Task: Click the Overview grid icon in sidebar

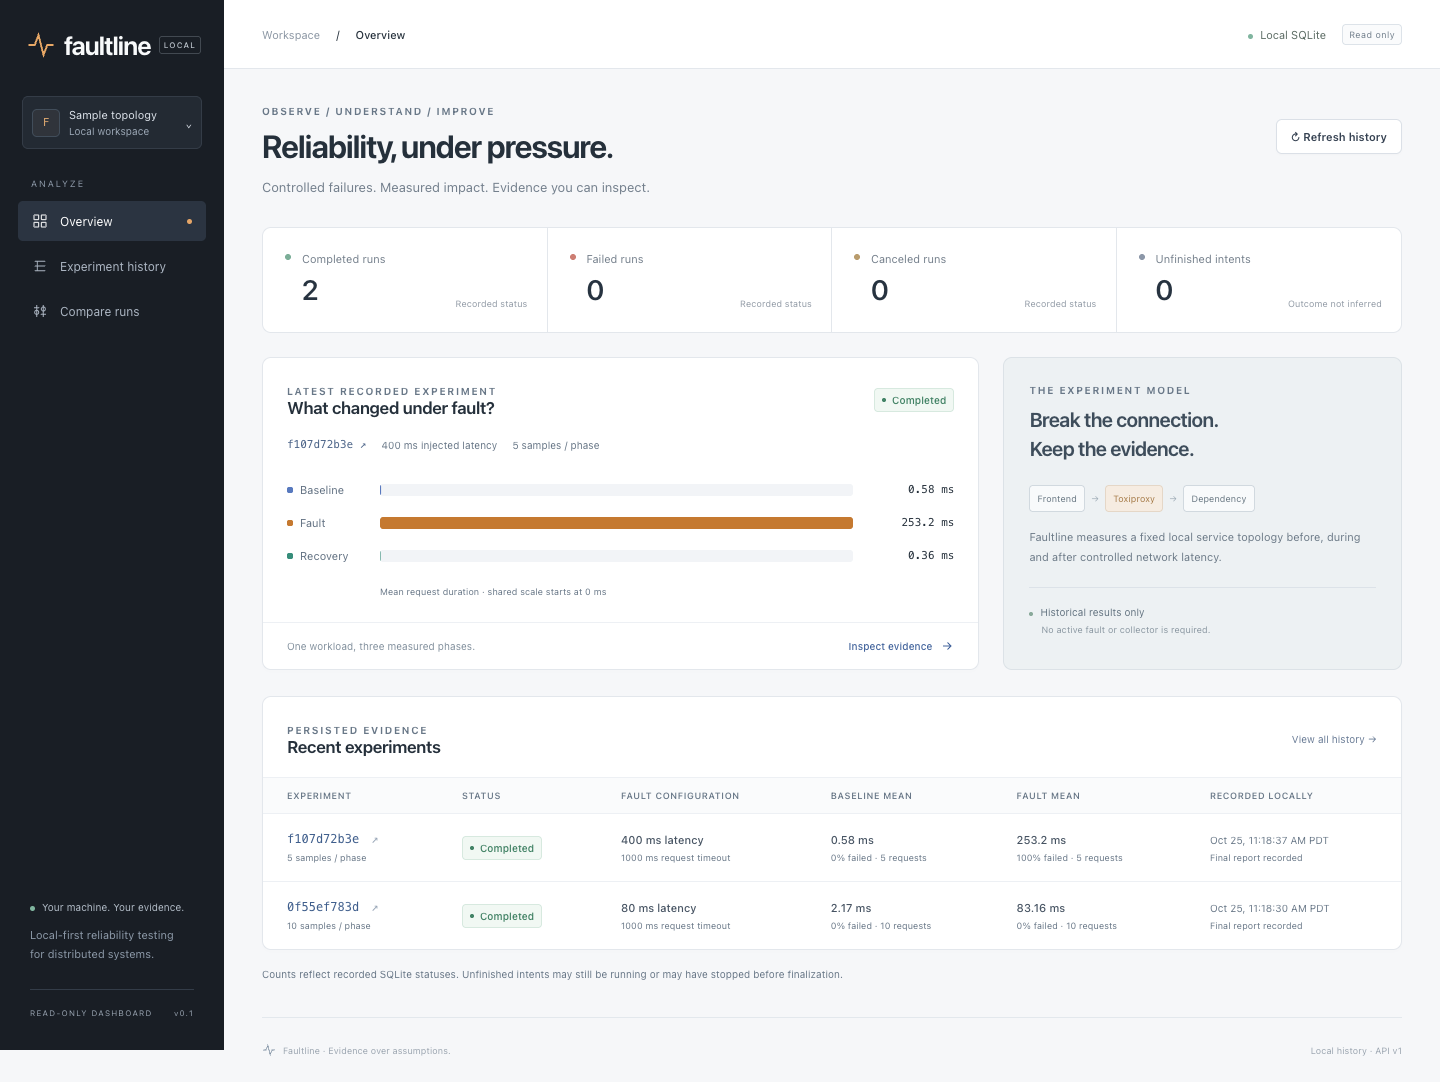Action: (40, 221)
